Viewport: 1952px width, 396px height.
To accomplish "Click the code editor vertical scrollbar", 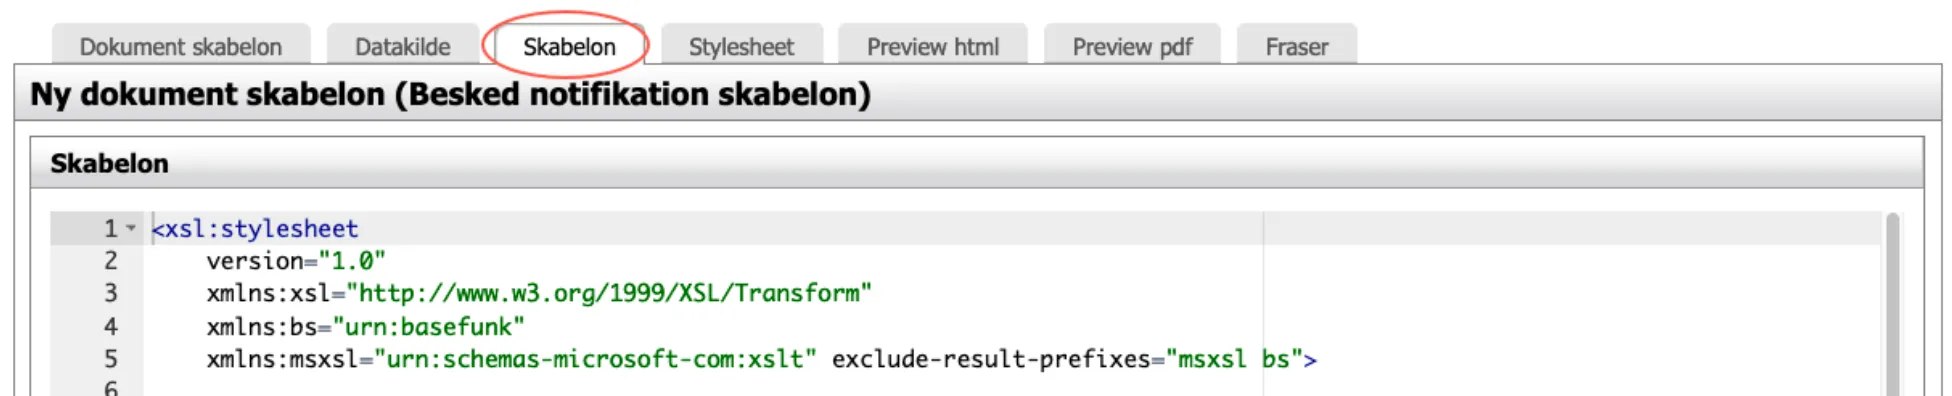I will [1892, 303].
